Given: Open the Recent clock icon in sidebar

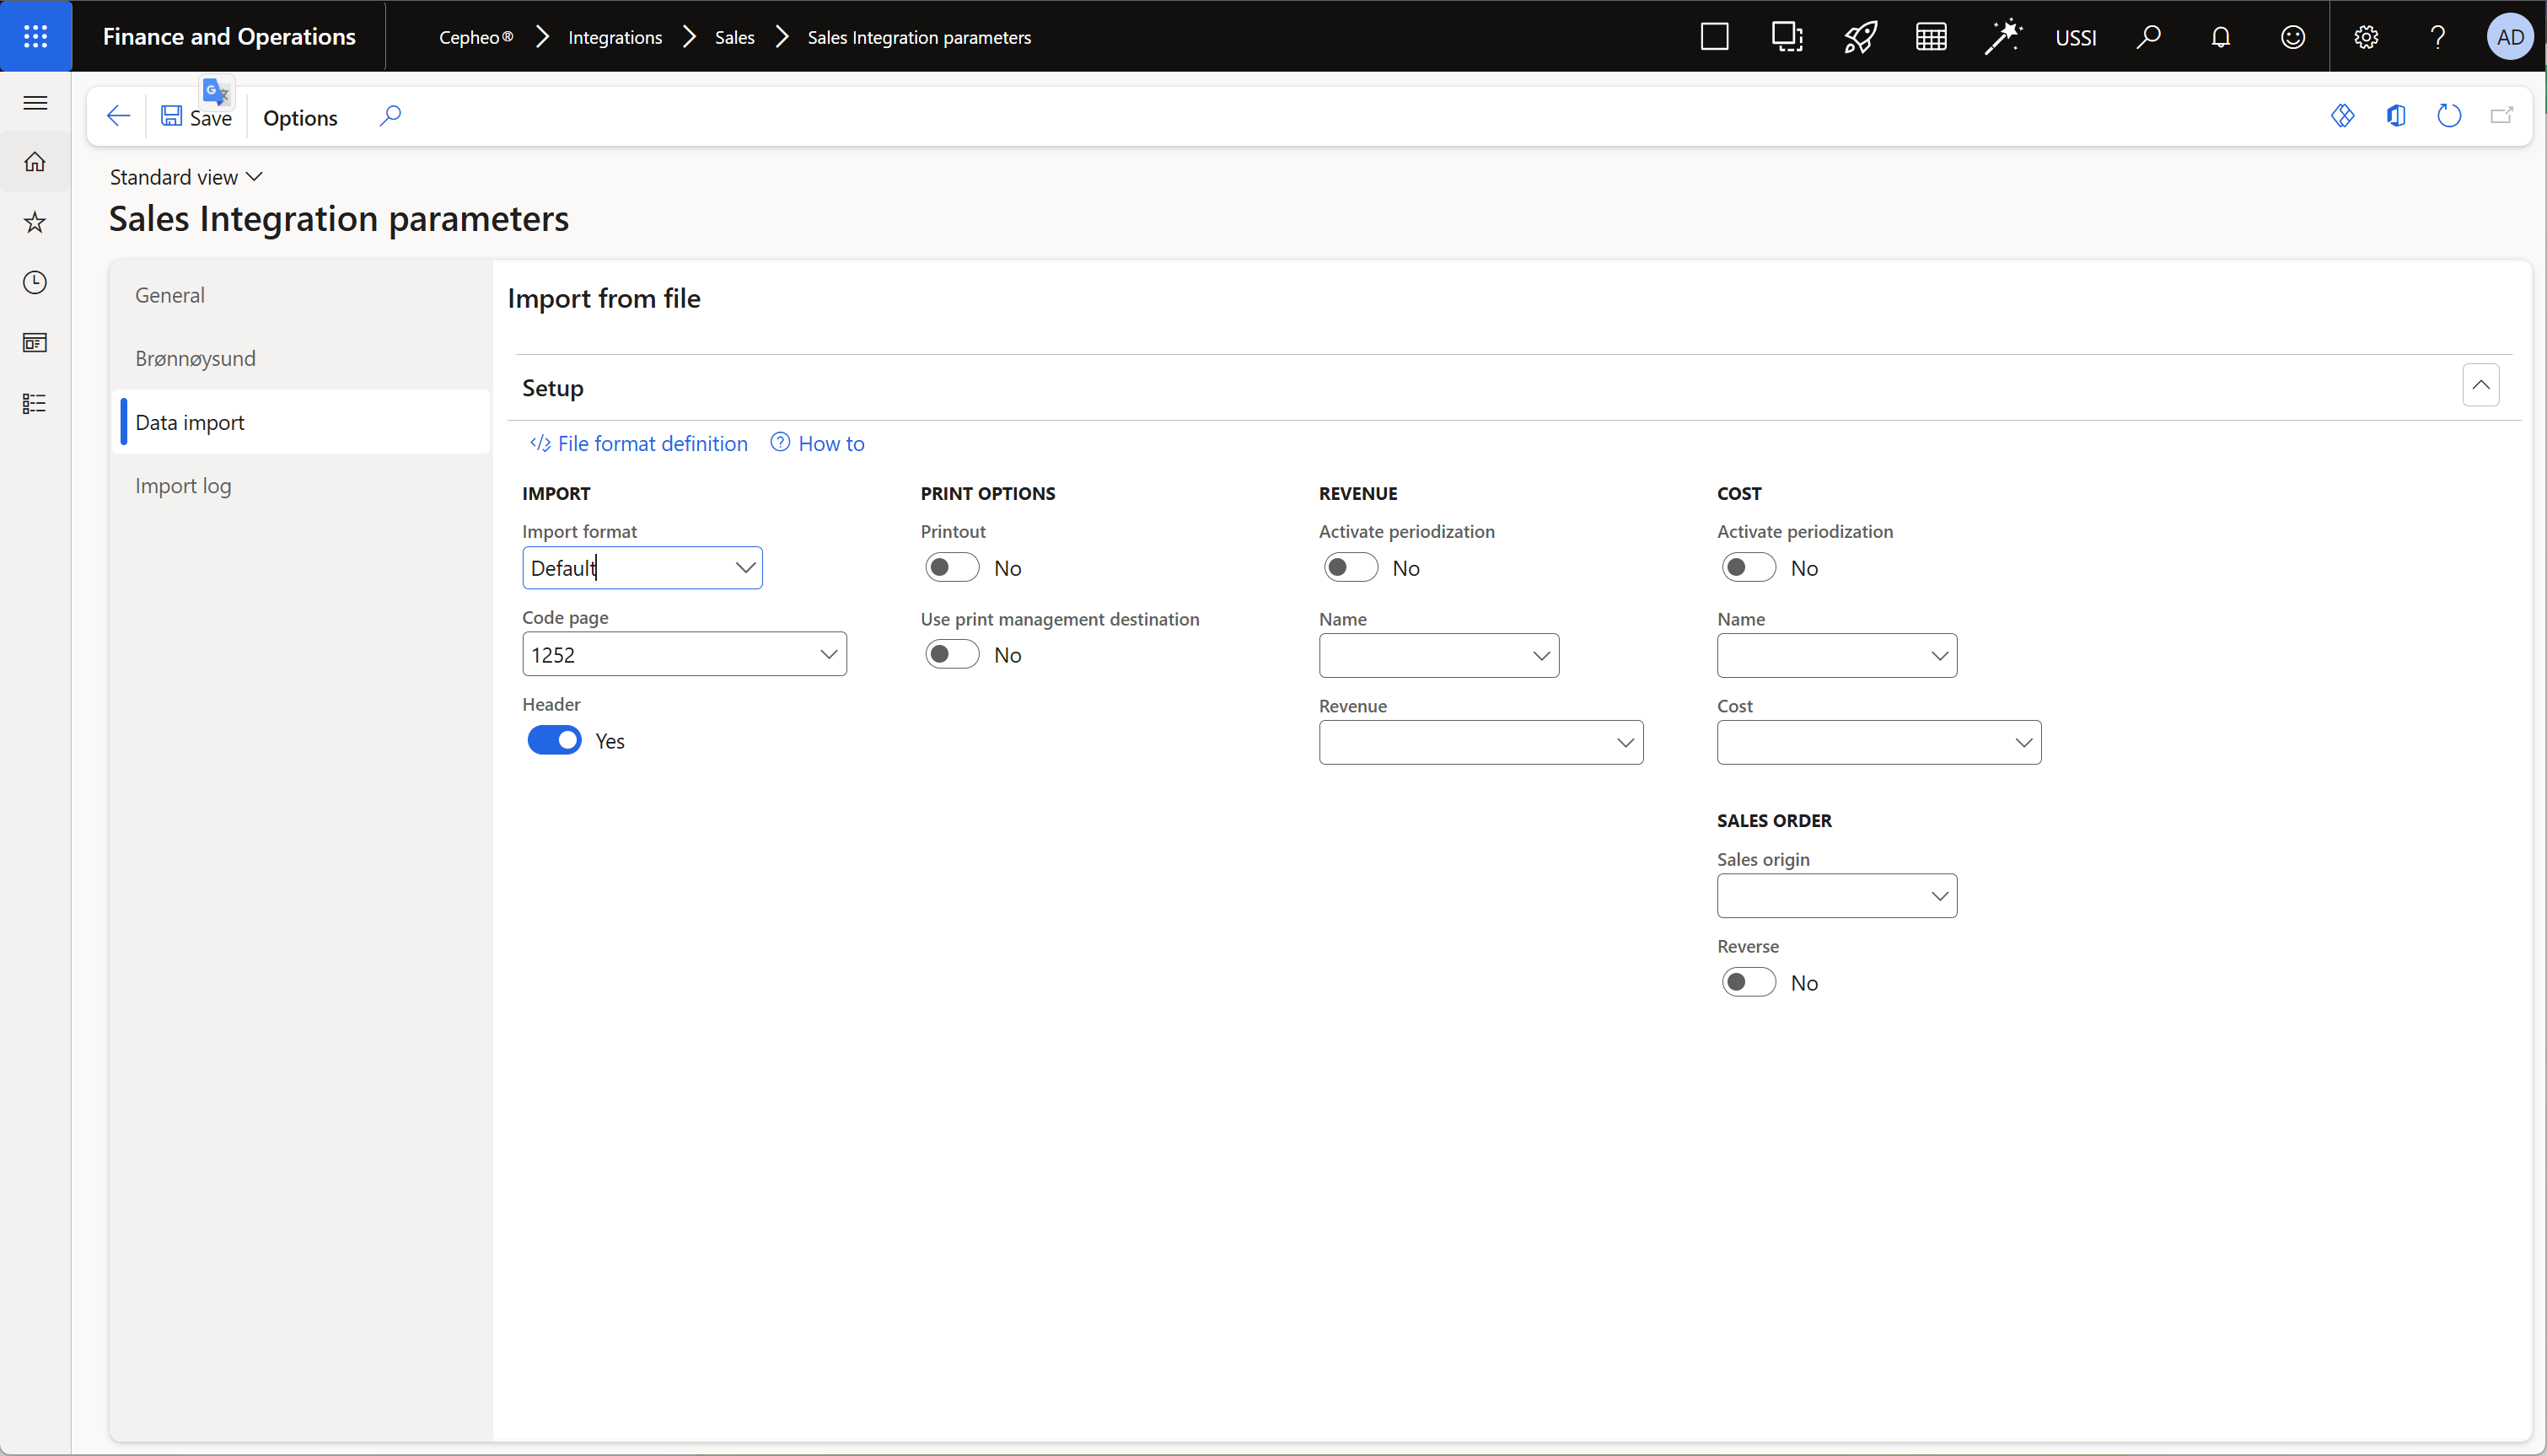Looking at the screenshot, I should (x=35, y=283).
